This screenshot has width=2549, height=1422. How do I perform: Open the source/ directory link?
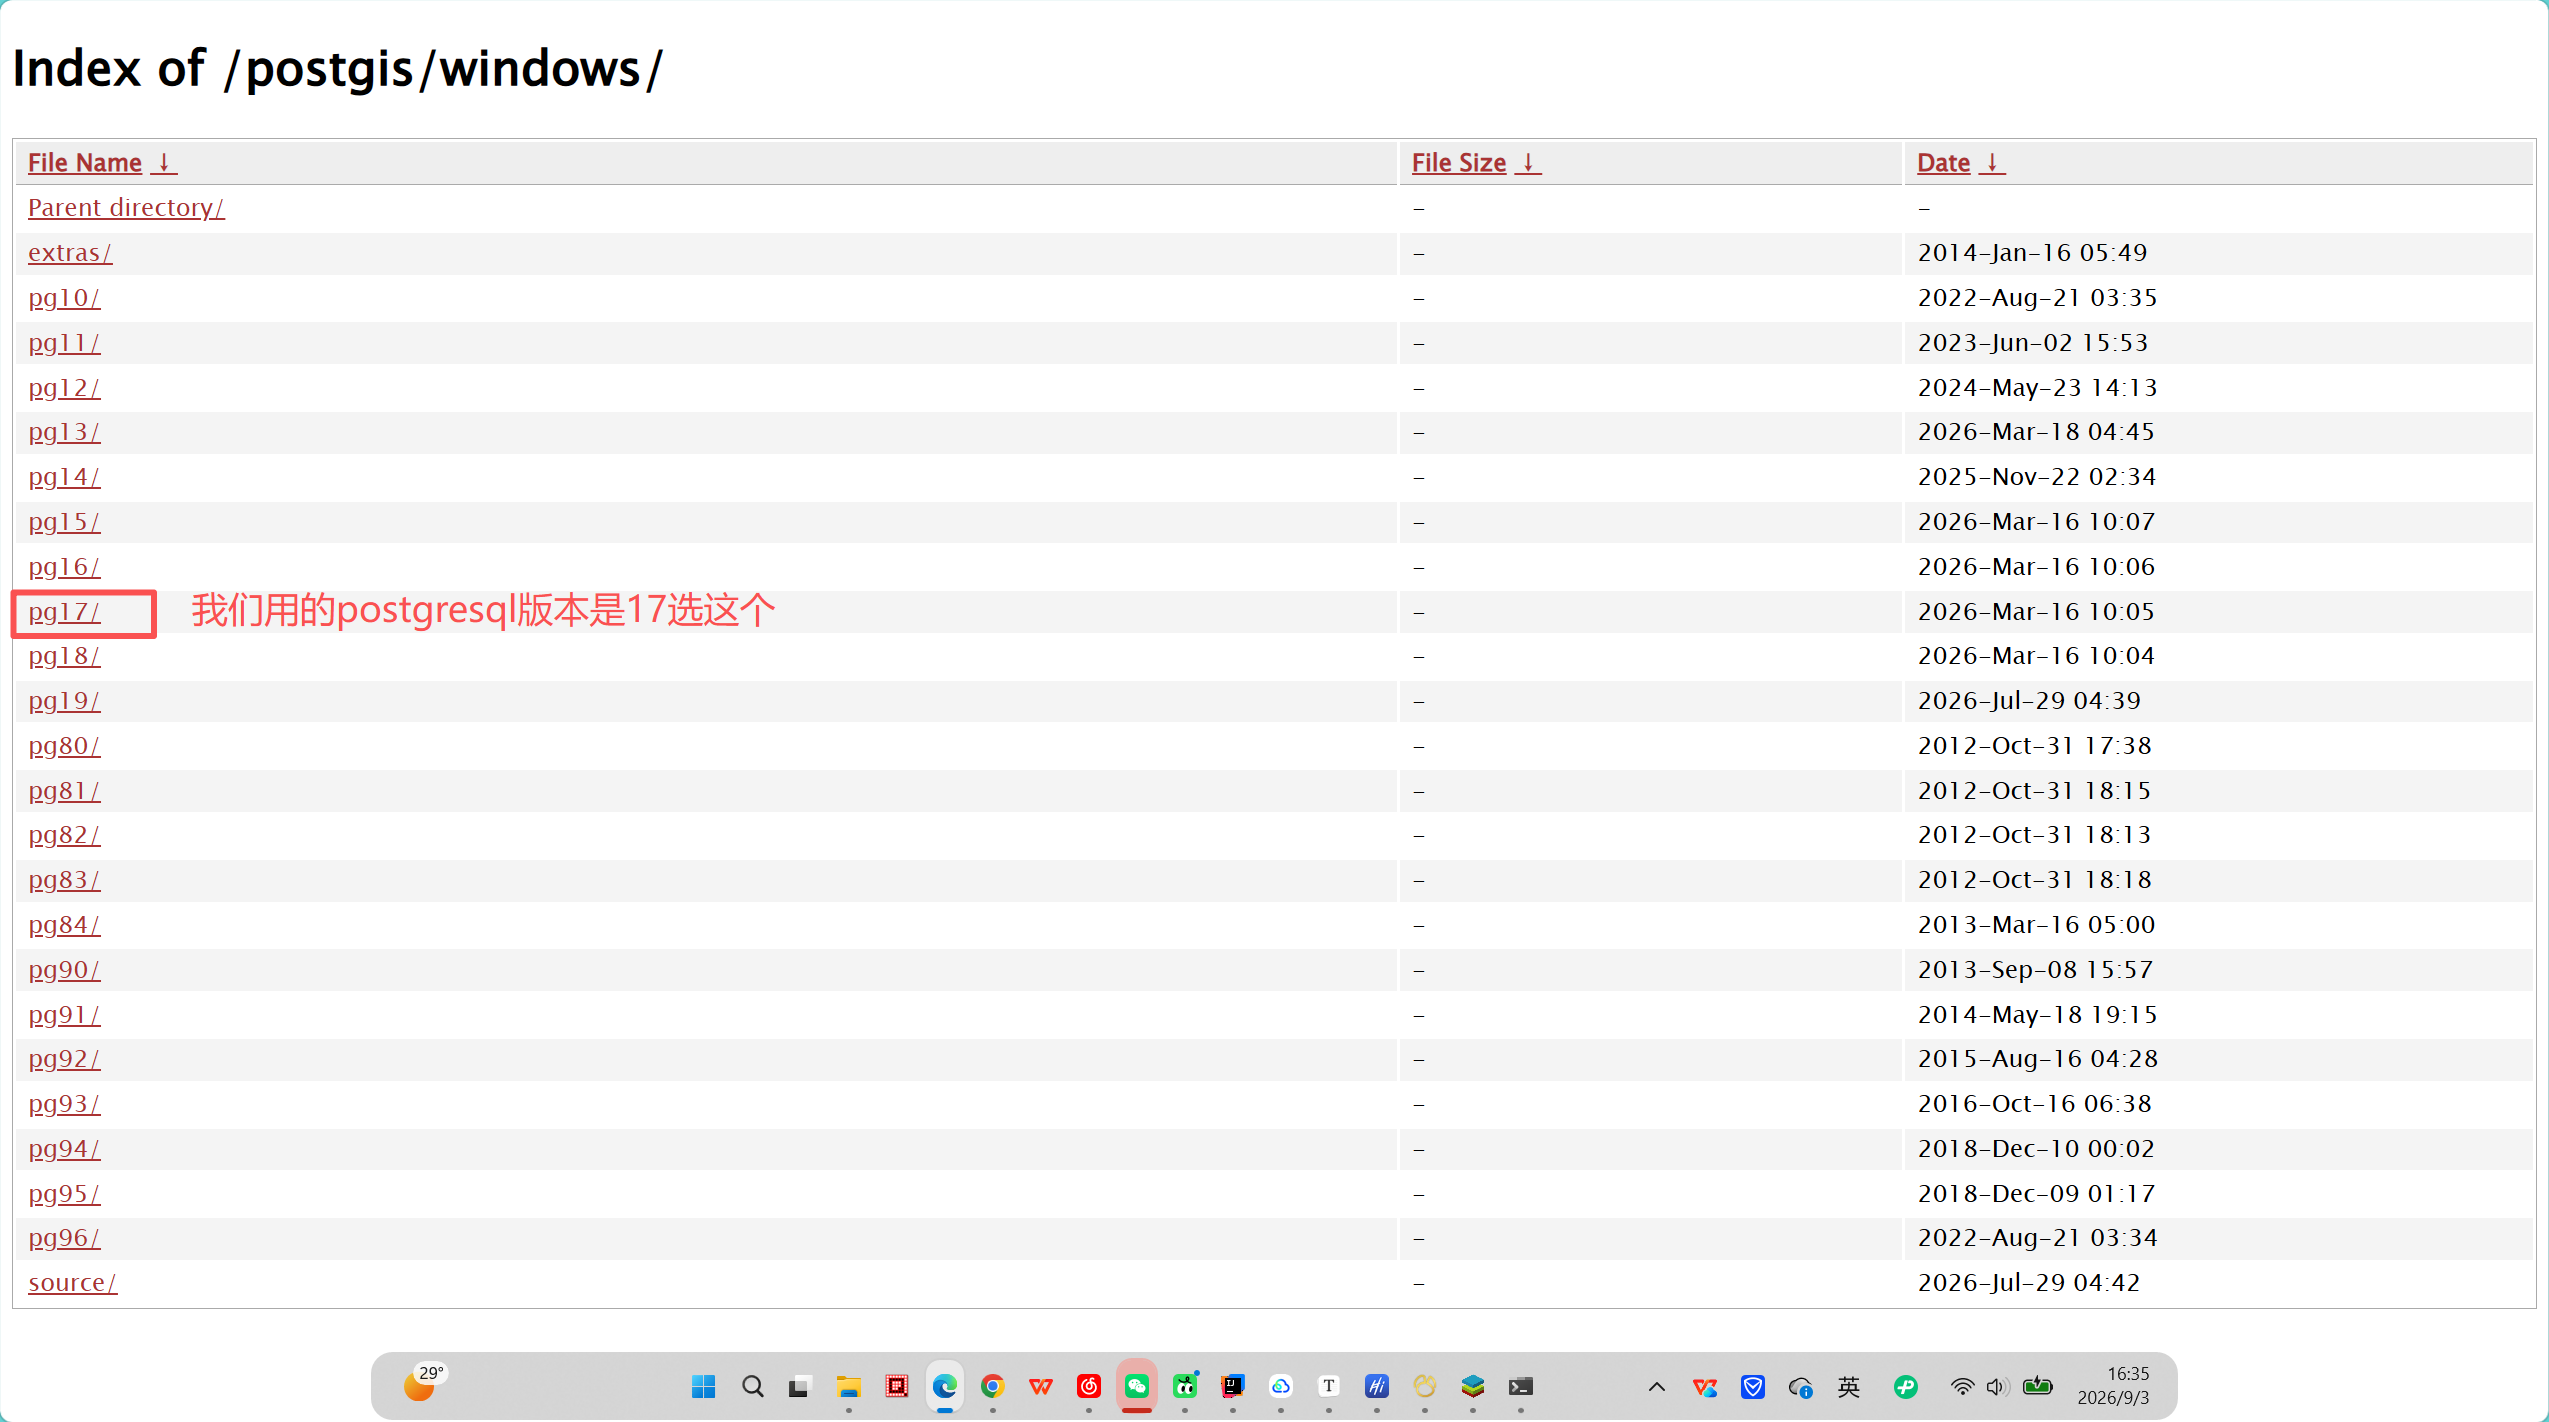72,1282
